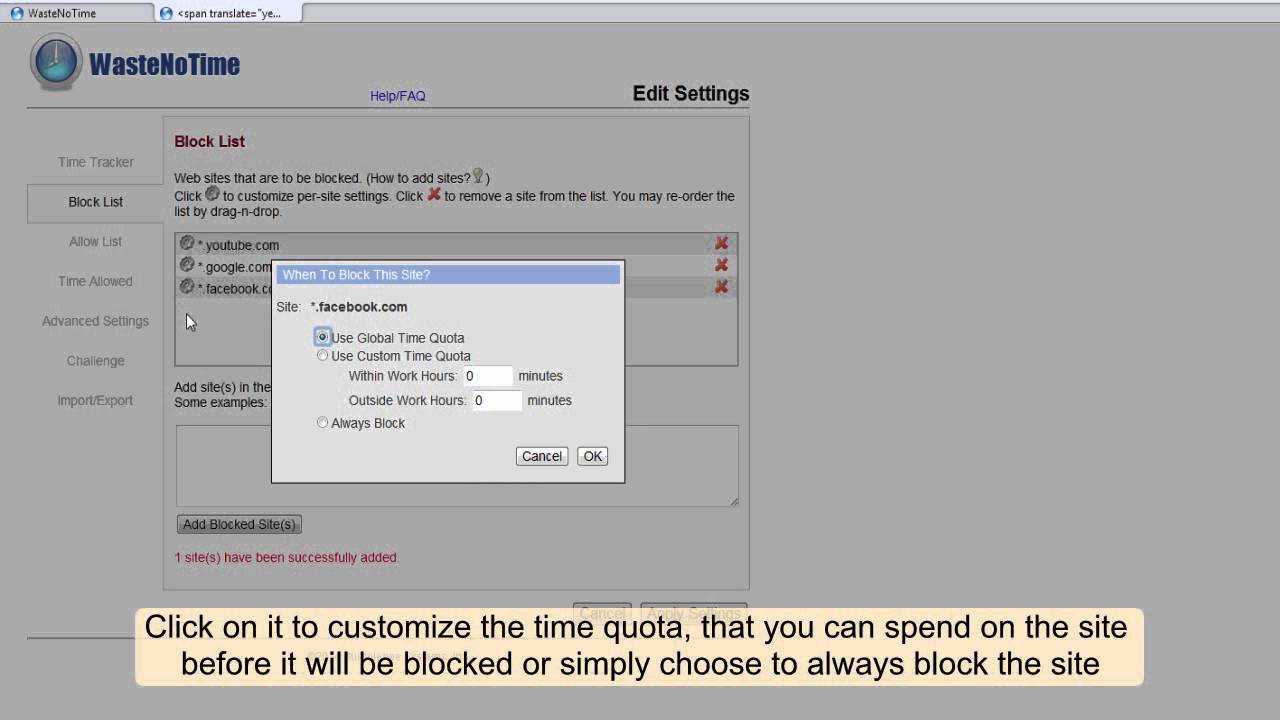Viewport: 1280px width, 720px height.
Task: Click the success message about added sites
Action: point(287,557)
